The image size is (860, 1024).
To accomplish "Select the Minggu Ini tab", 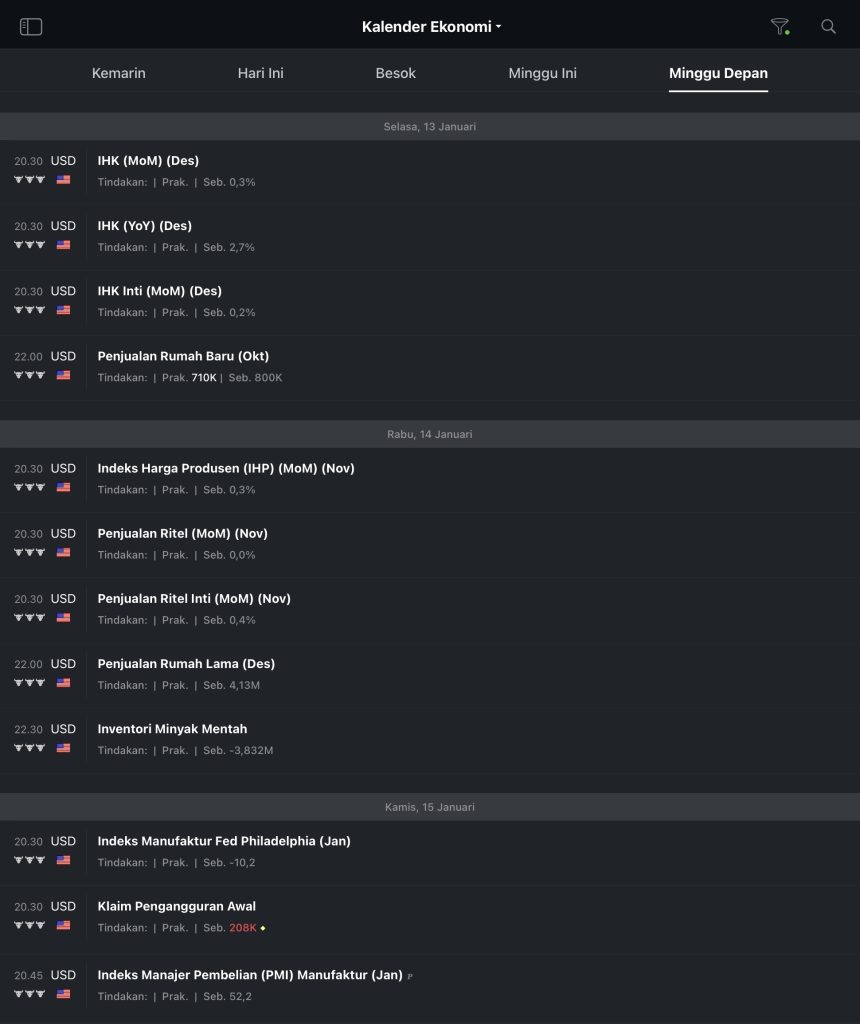I will (x=542, y=73).
